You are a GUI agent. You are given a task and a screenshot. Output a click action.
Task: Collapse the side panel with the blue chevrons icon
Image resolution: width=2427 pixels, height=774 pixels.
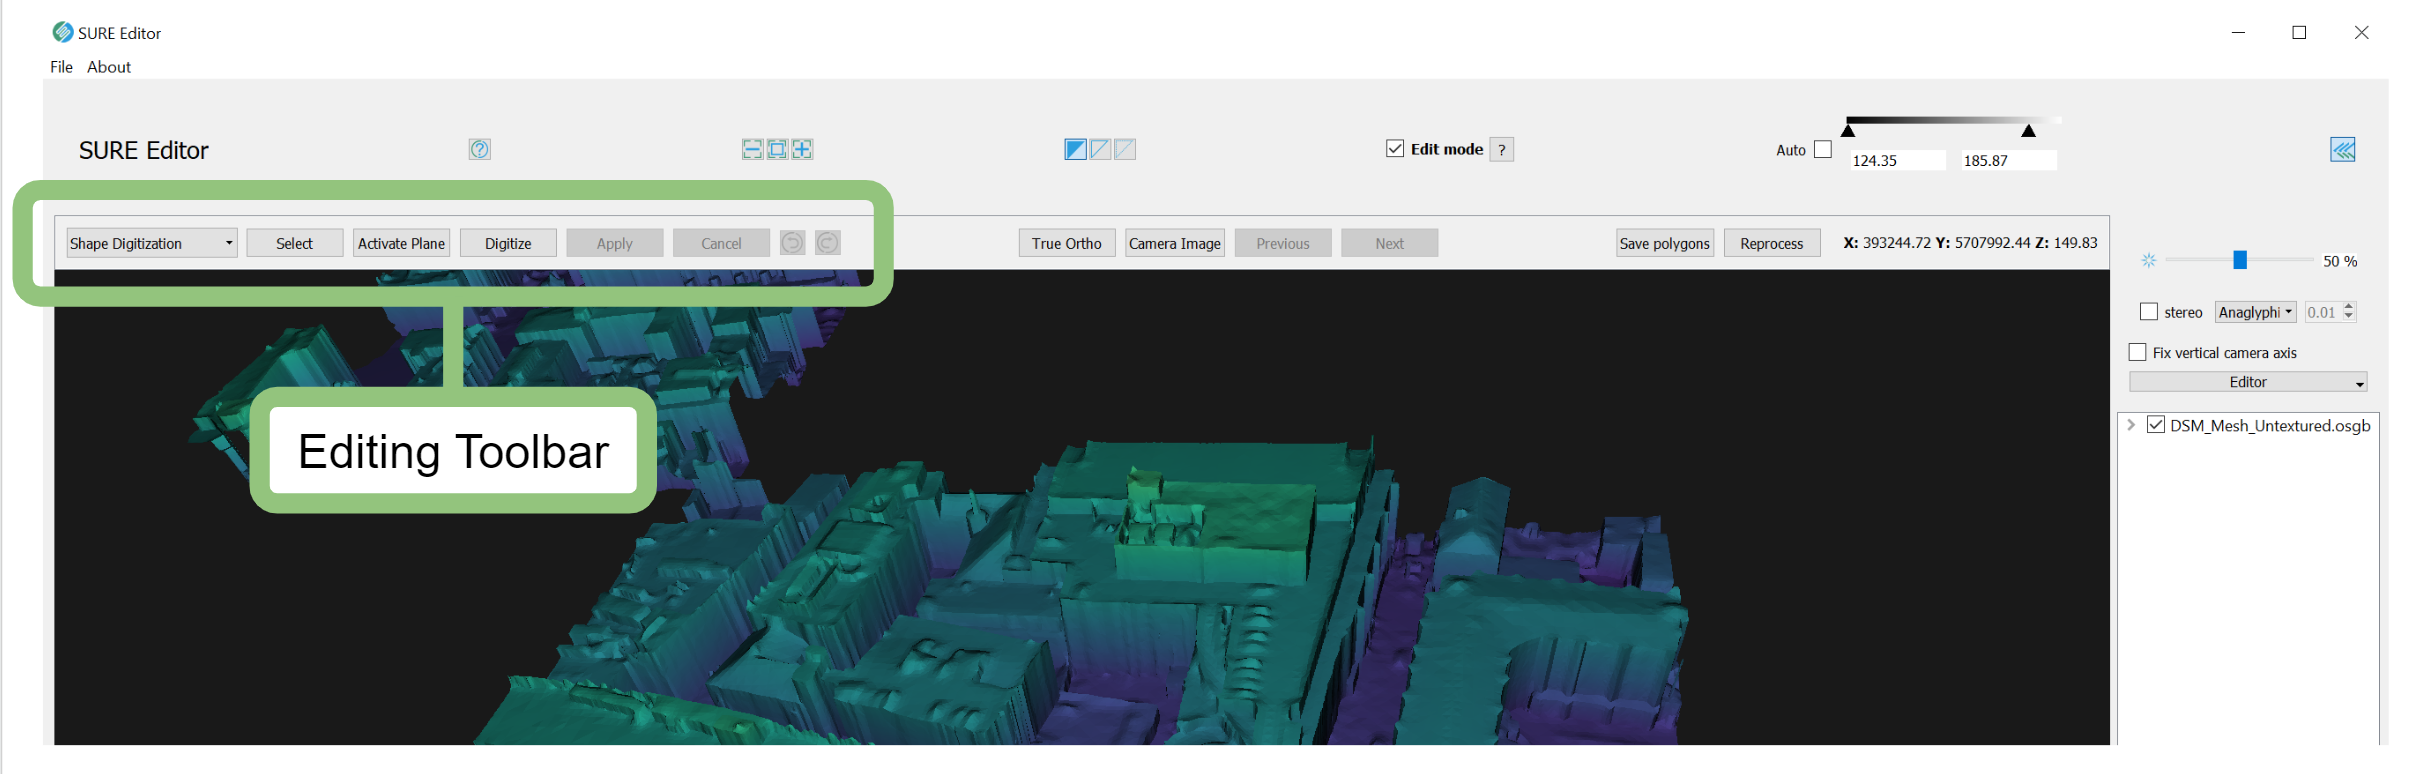click(x=2343, y=149)
